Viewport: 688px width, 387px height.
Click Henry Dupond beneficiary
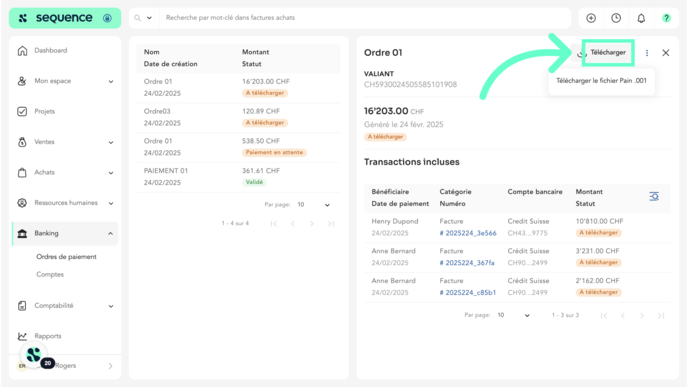click(394, 222)
